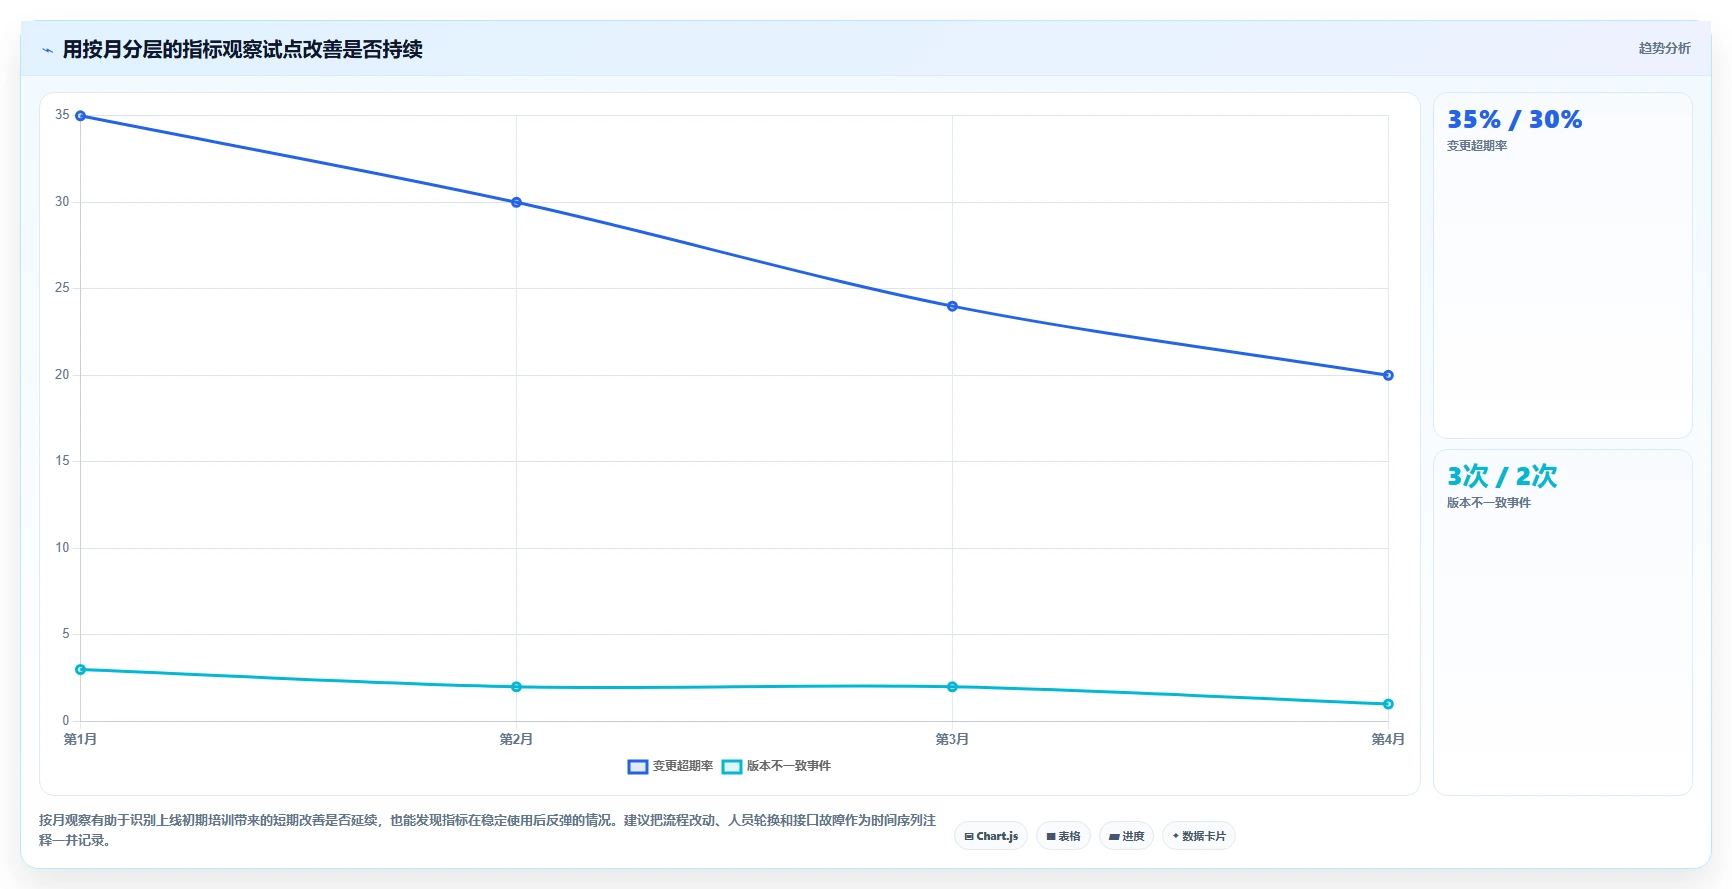1732x889 pixels.
Task: Click the teal 版本不一致事件 legend swatch
Action: click(x=732, y=767)
